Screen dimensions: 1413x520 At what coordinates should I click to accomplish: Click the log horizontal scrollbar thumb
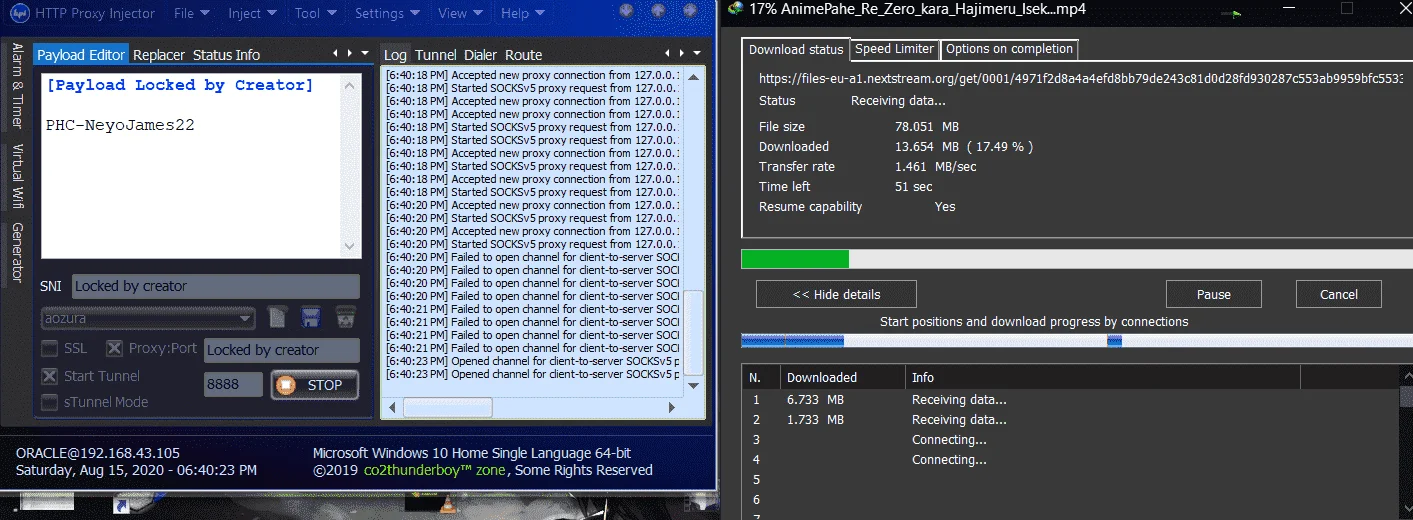pyautogui.click(x=447, y=407)
